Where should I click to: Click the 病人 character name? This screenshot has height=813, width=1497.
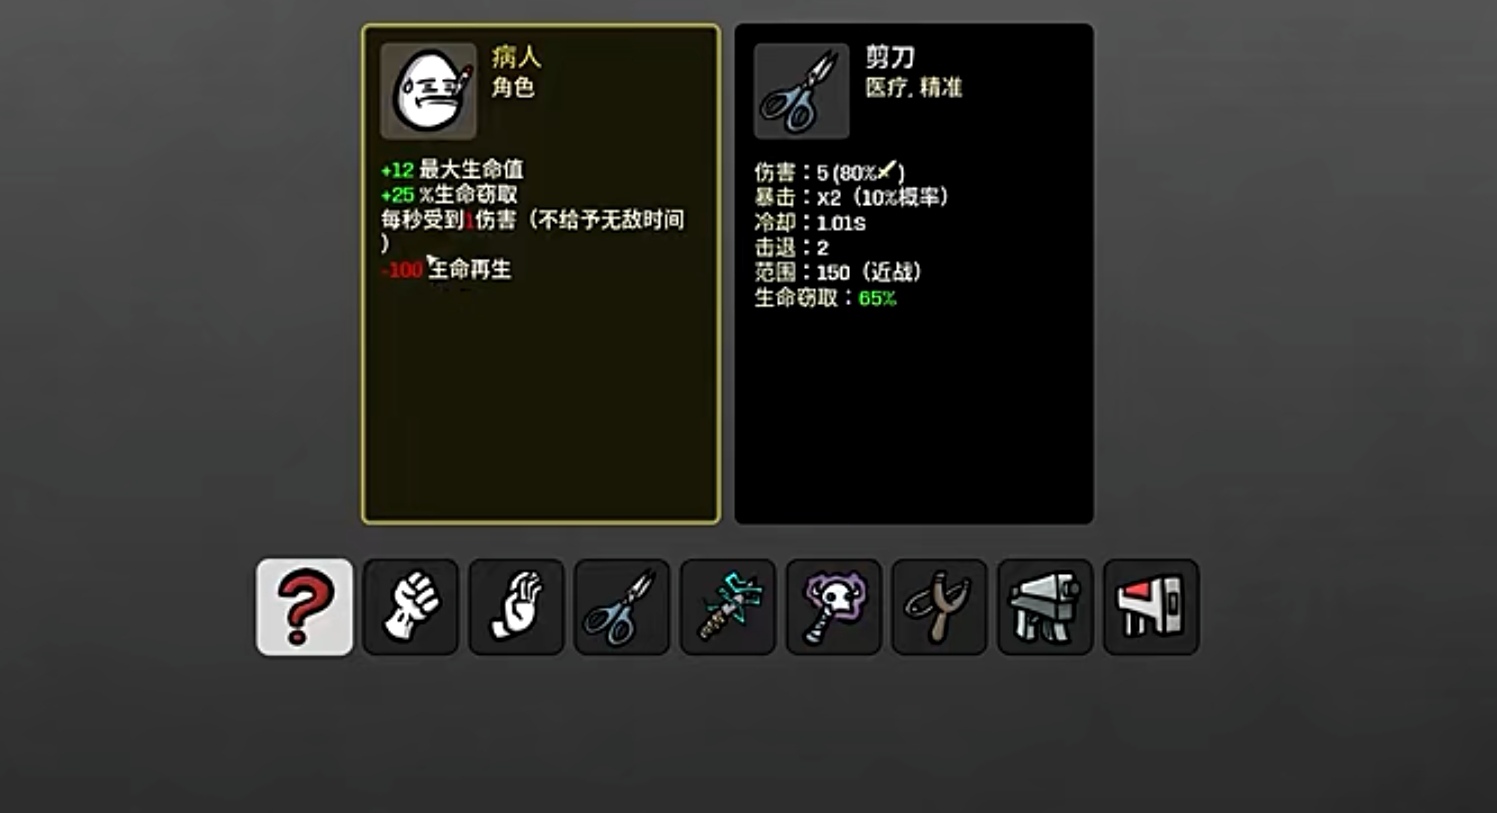516,57
